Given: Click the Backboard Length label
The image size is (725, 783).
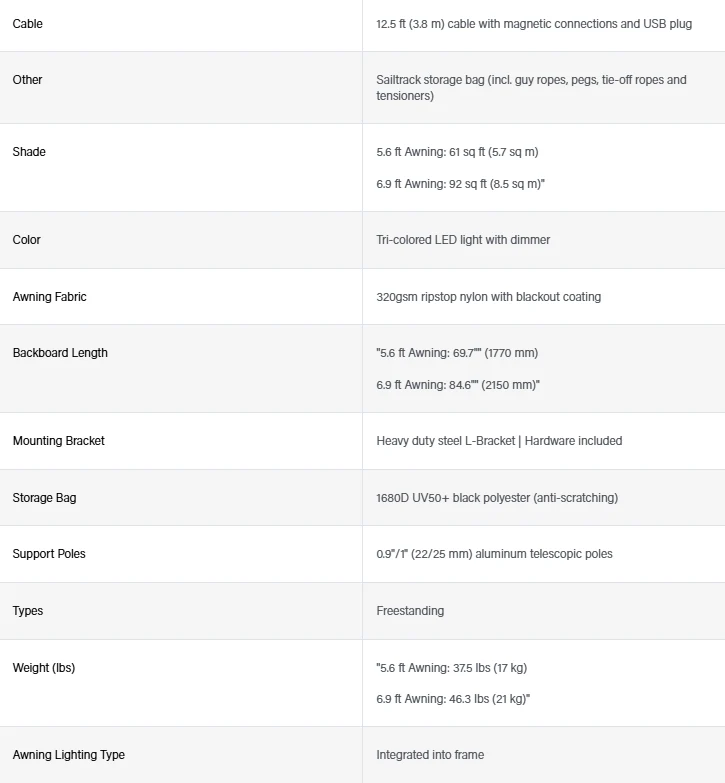Looking at the screenshot, I should (x=60, y=353).
